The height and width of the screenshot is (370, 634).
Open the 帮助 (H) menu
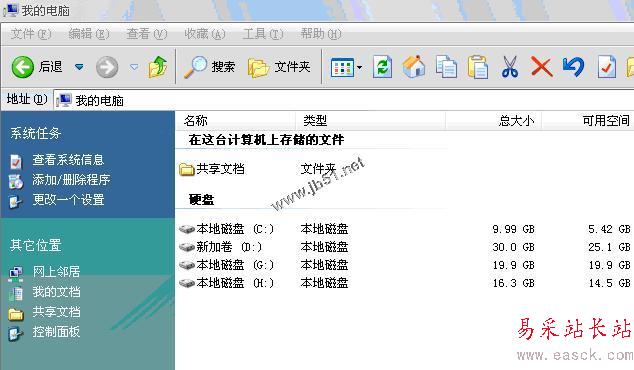(x=321, y=34)
